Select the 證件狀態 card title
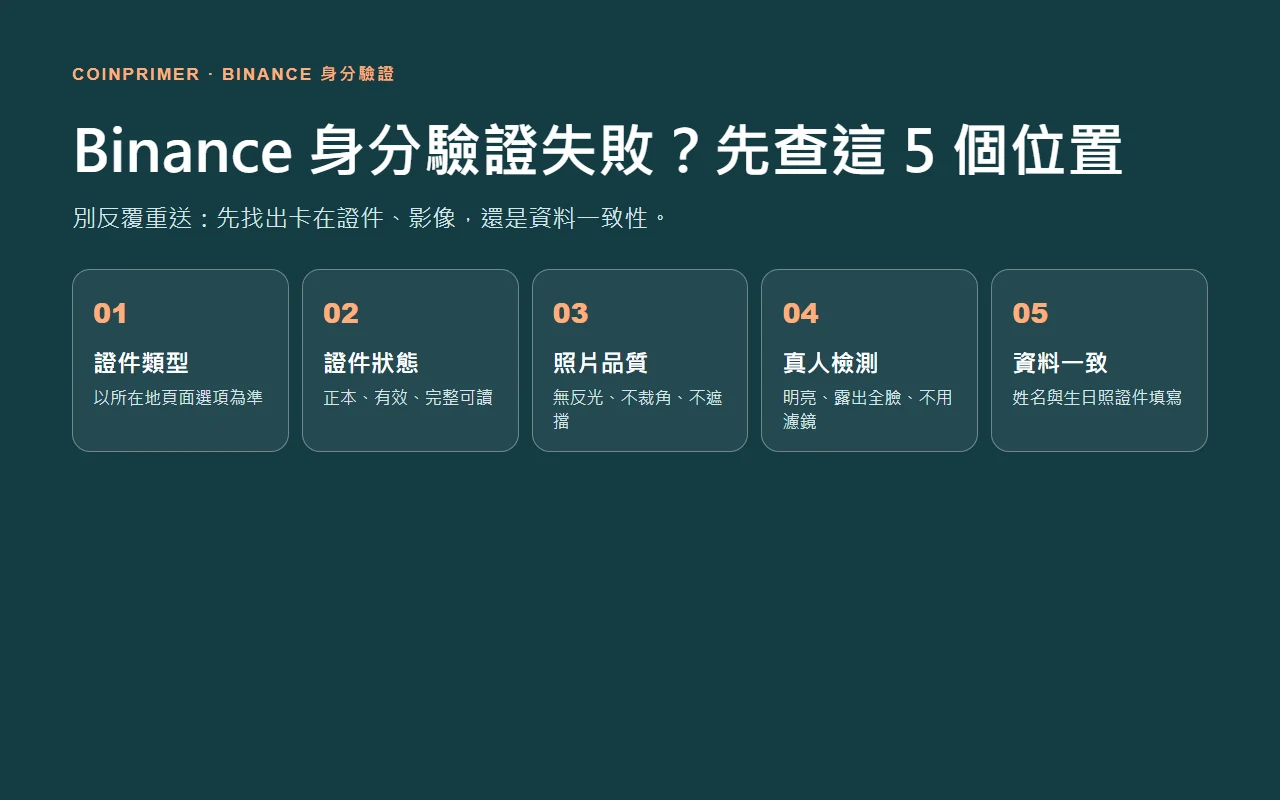 point(371,363)
